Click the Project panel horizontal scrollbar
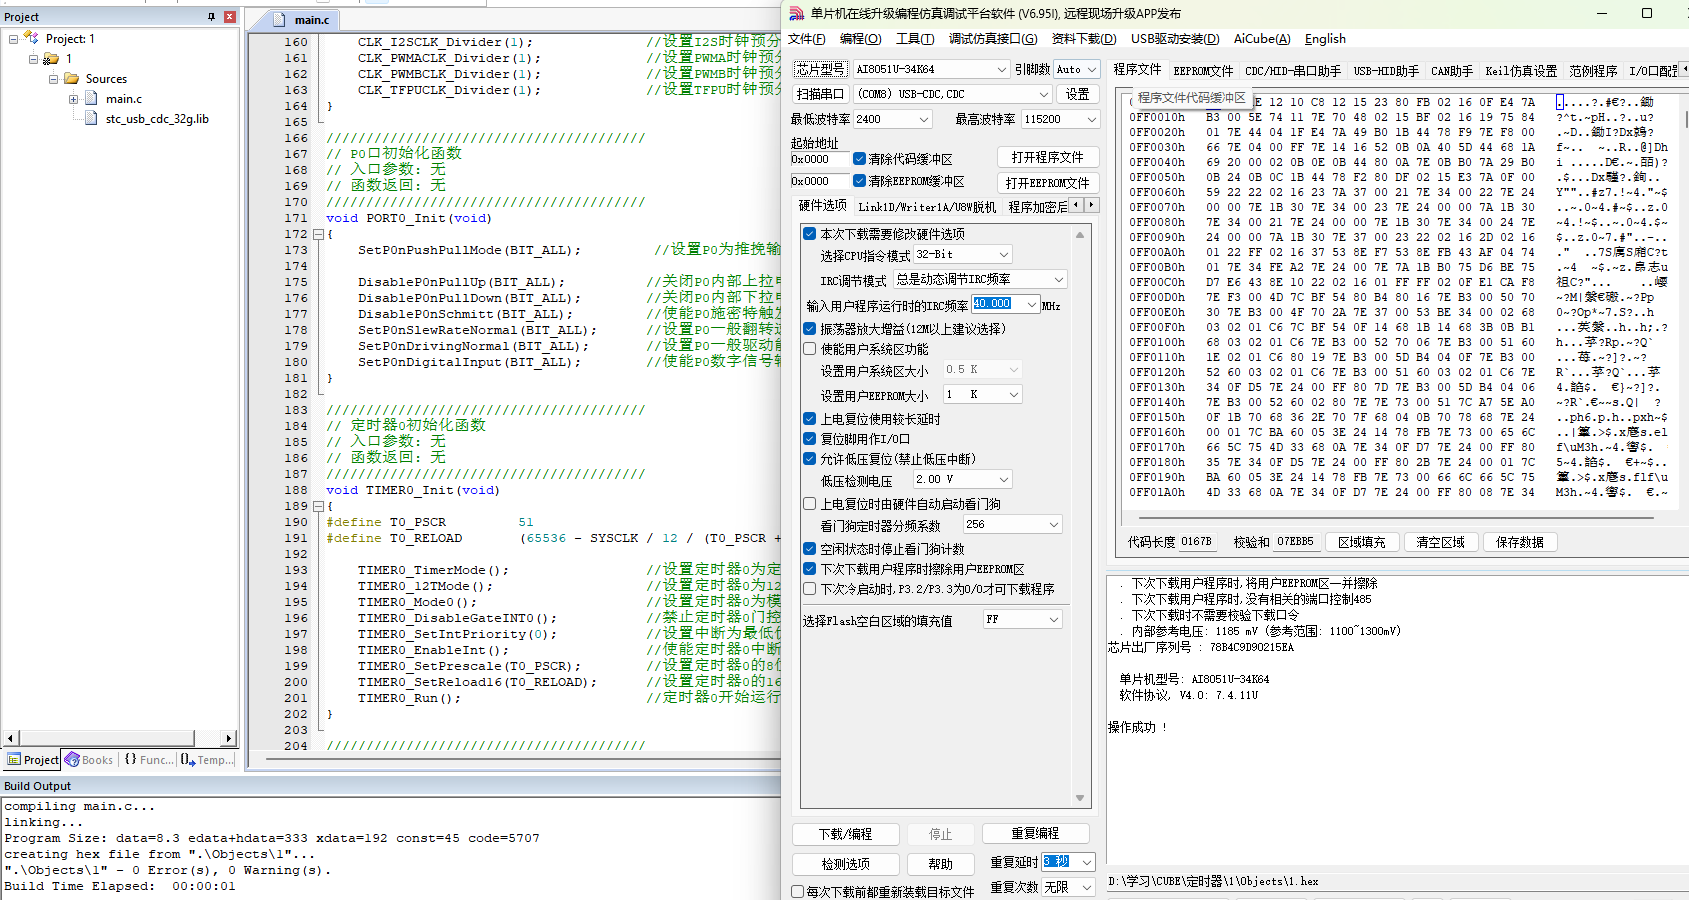The height and width of the screenshot is (900, 1689). 120,738
